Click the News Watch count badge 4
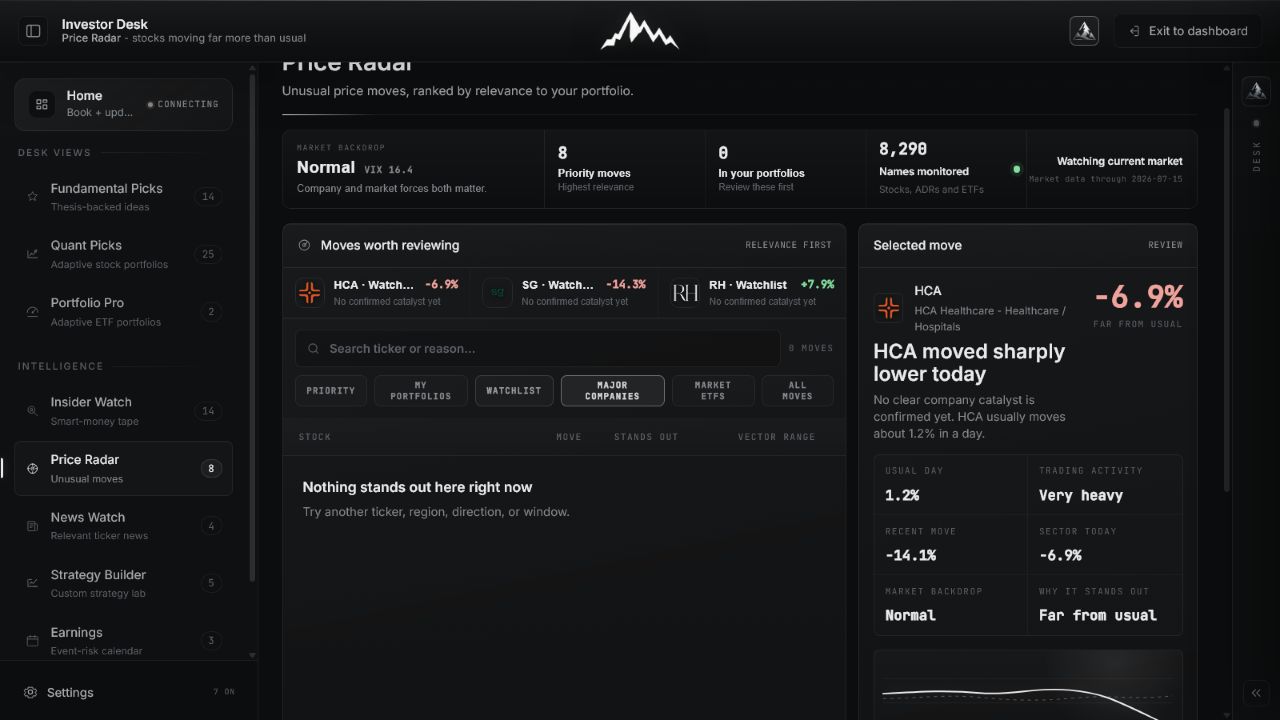 (211, 526)
